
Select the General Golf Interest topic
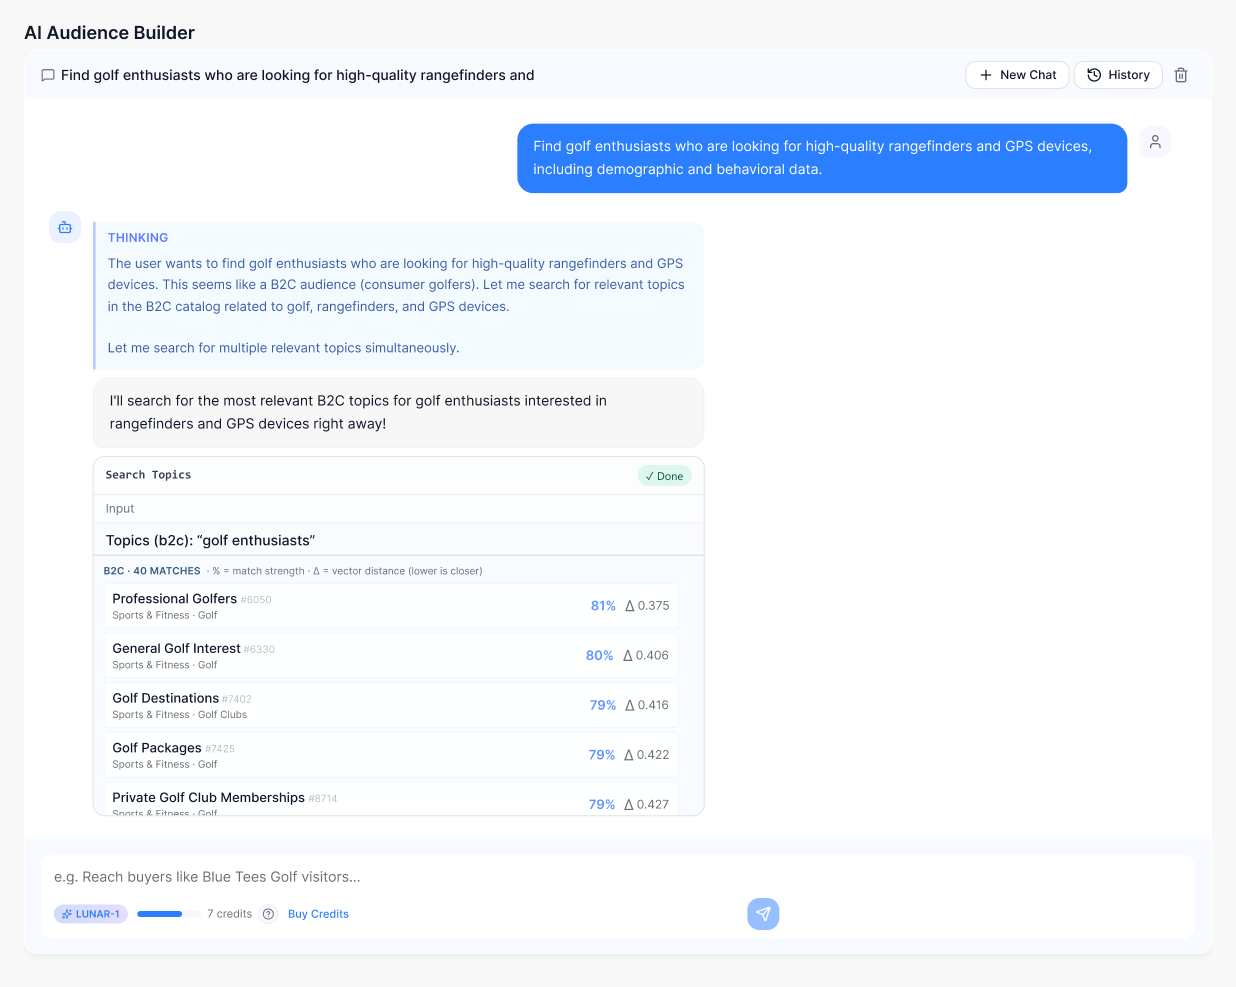point(391,656)
